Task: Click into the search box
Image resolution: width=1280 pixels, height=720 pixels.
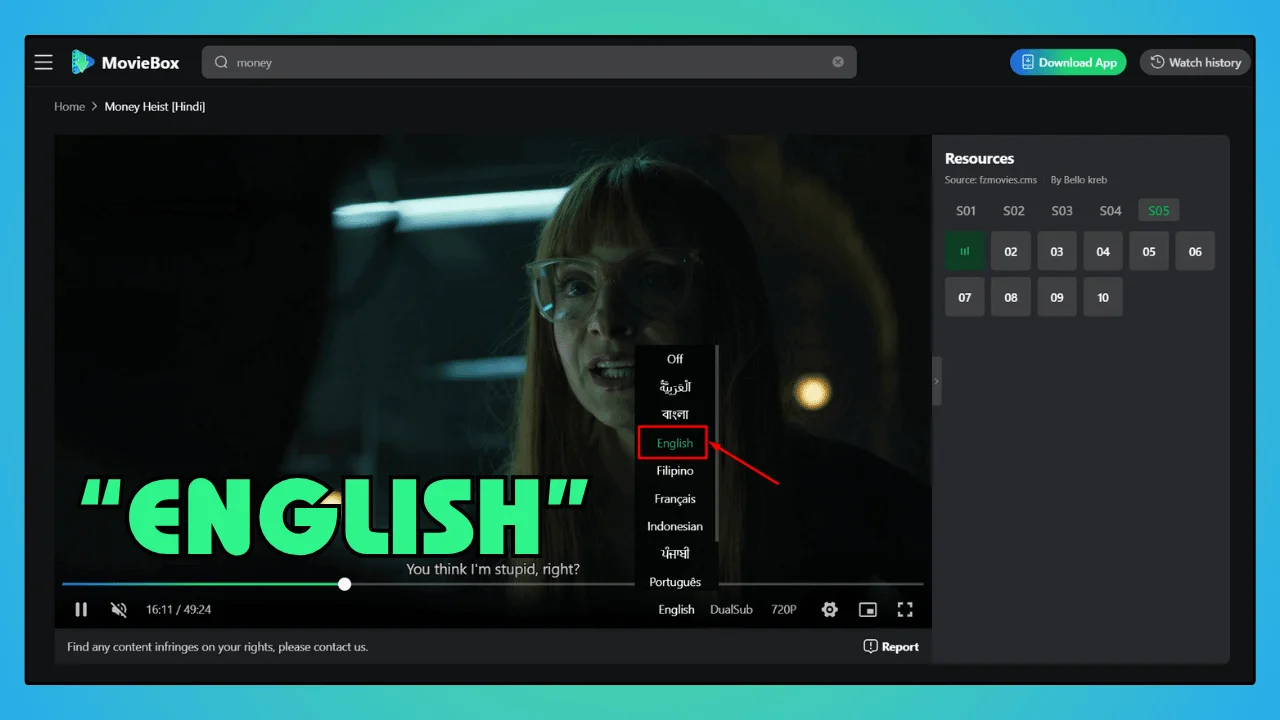Action: pyautogui.click(x=529, y=62)
